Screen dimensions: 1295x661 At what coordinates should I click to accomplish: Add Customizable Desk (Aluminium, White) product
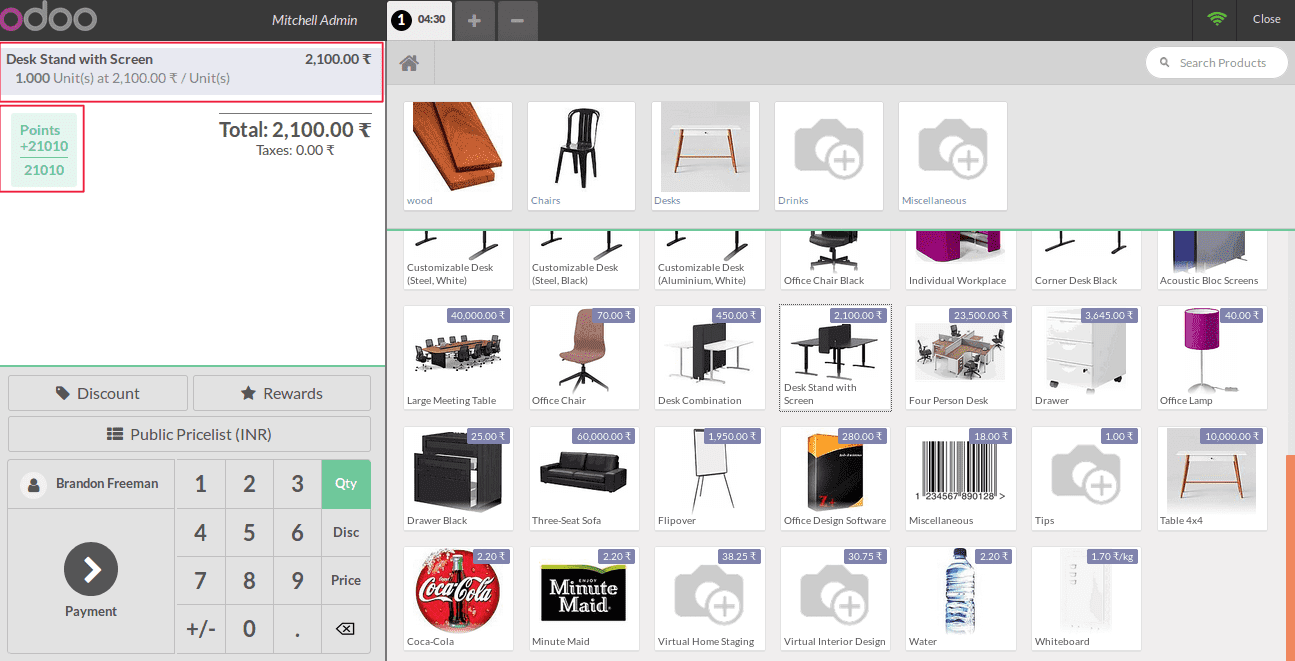point(710,260)
